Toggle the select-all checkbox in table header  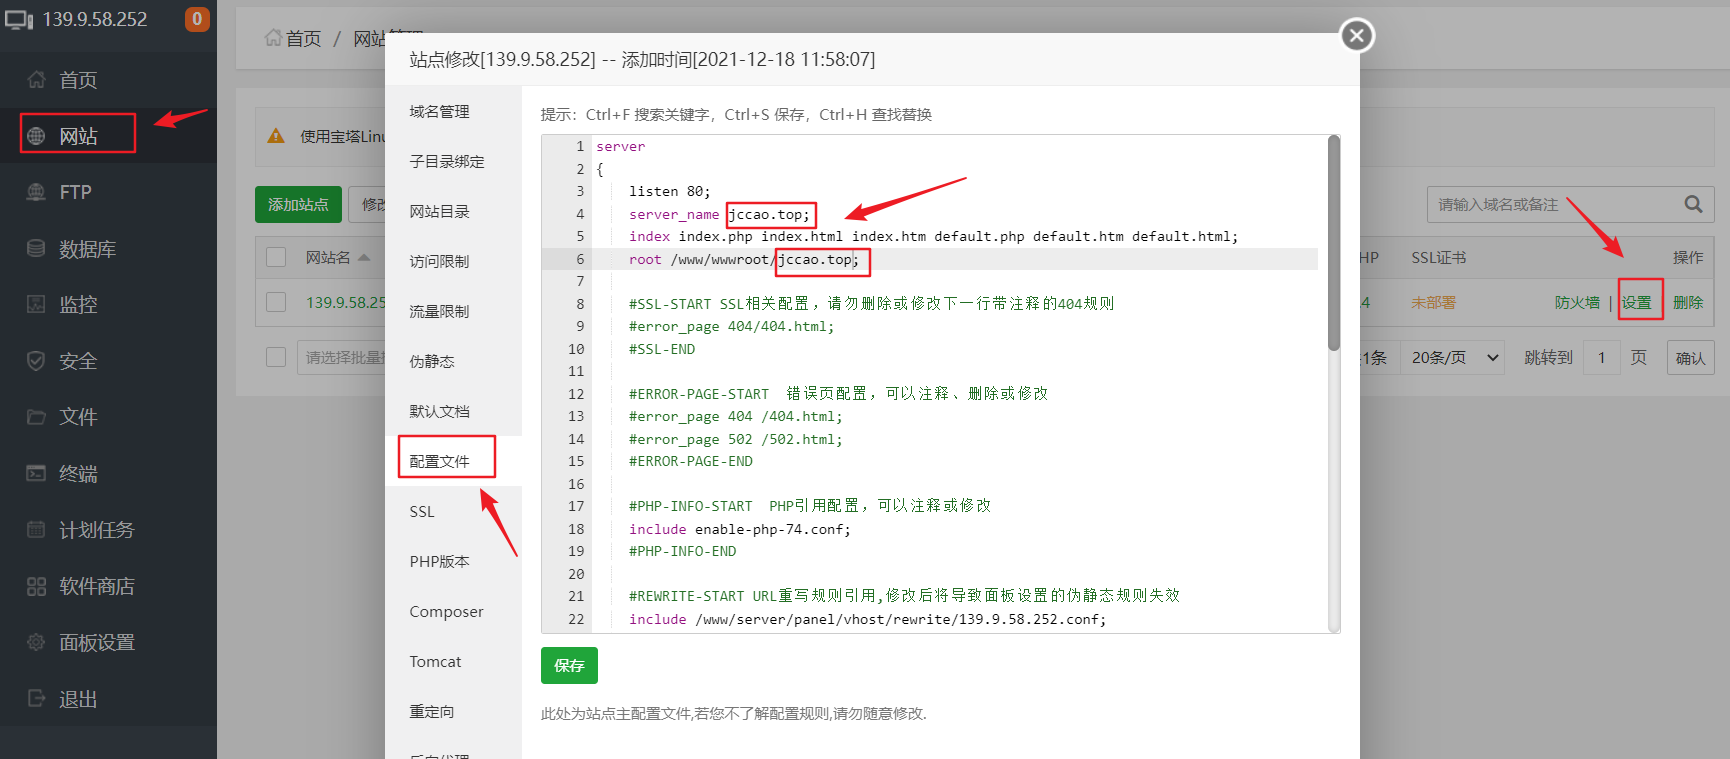276,257
